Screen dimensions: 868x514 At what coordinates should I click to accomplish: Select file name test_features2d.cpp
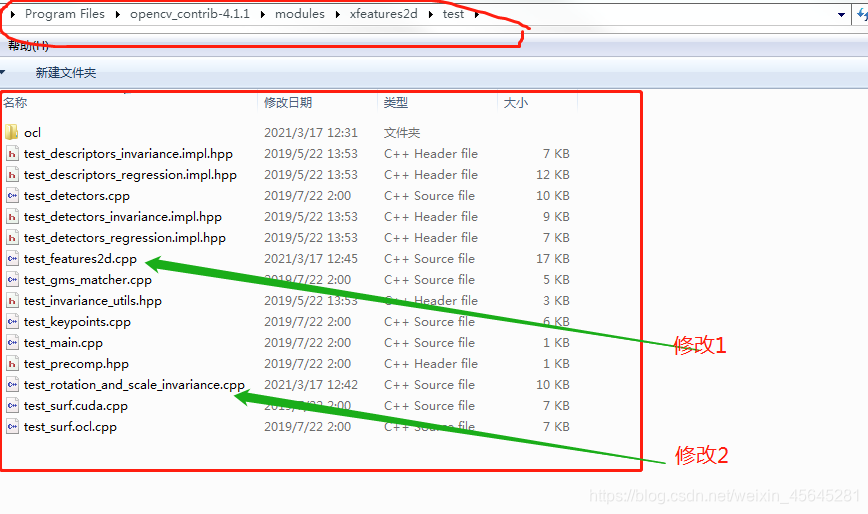click(x=80, y=259)
